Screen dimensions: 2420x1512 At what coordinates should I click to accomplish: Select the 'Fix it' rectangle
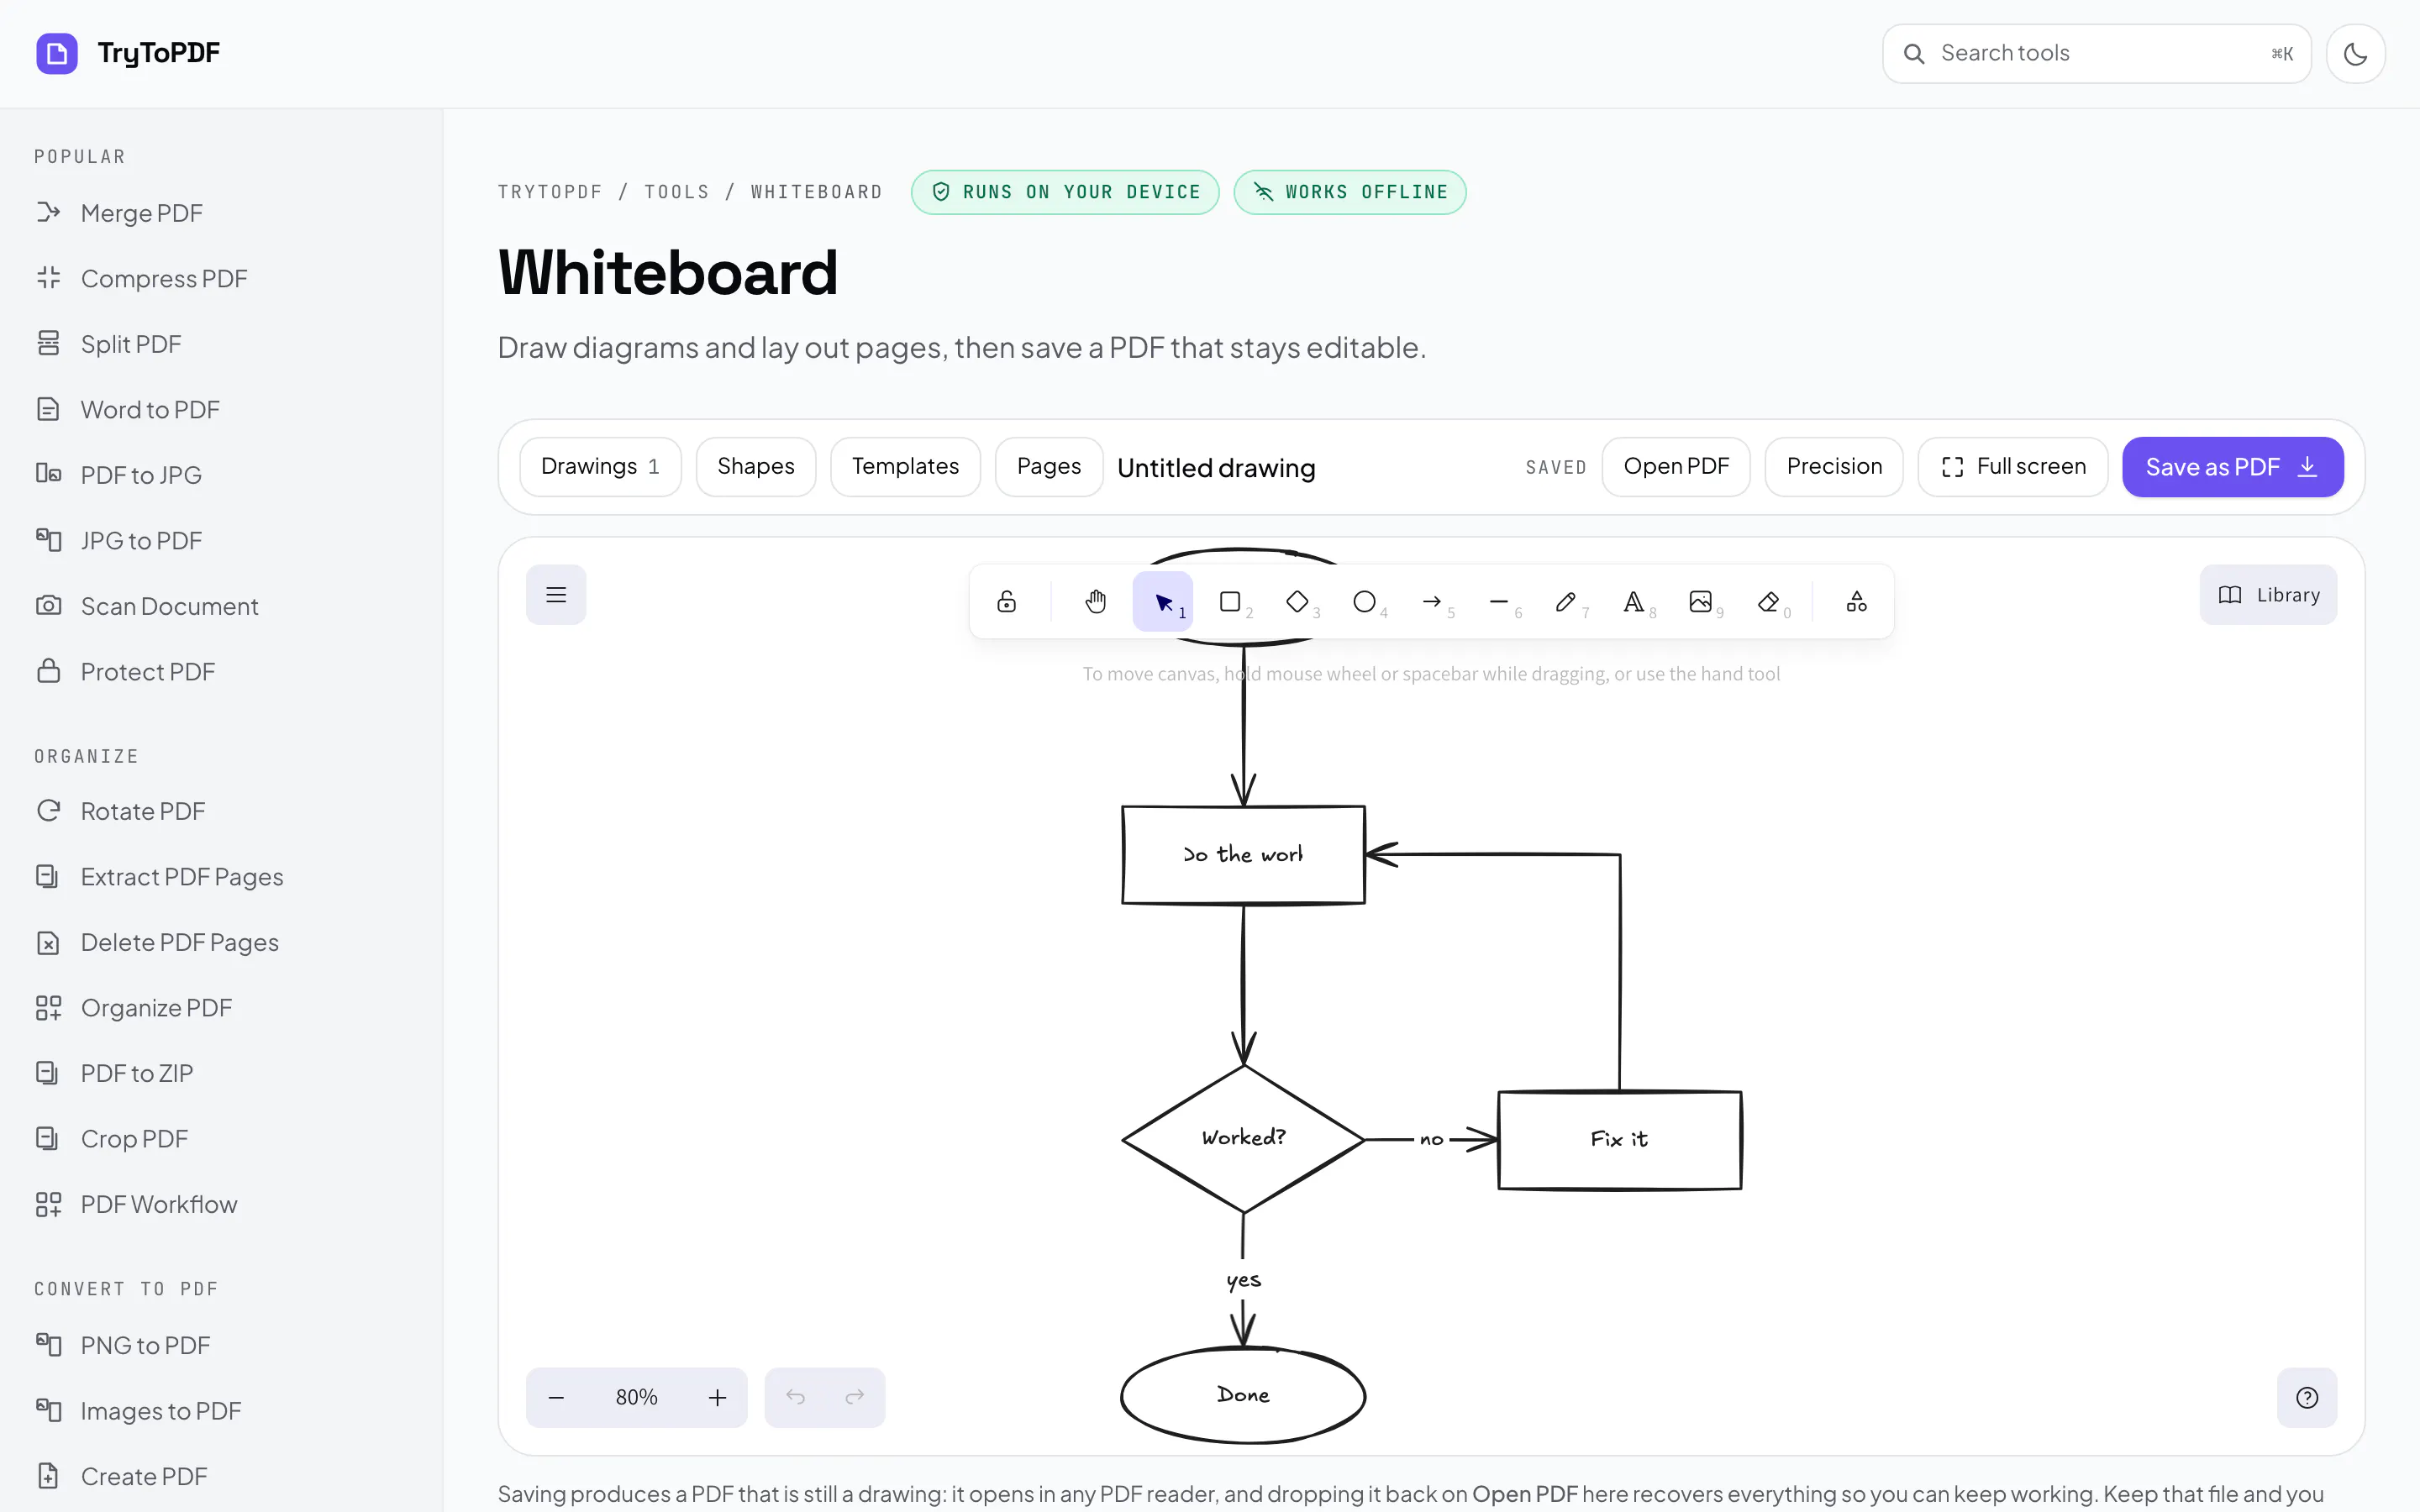(1619, 1139)
